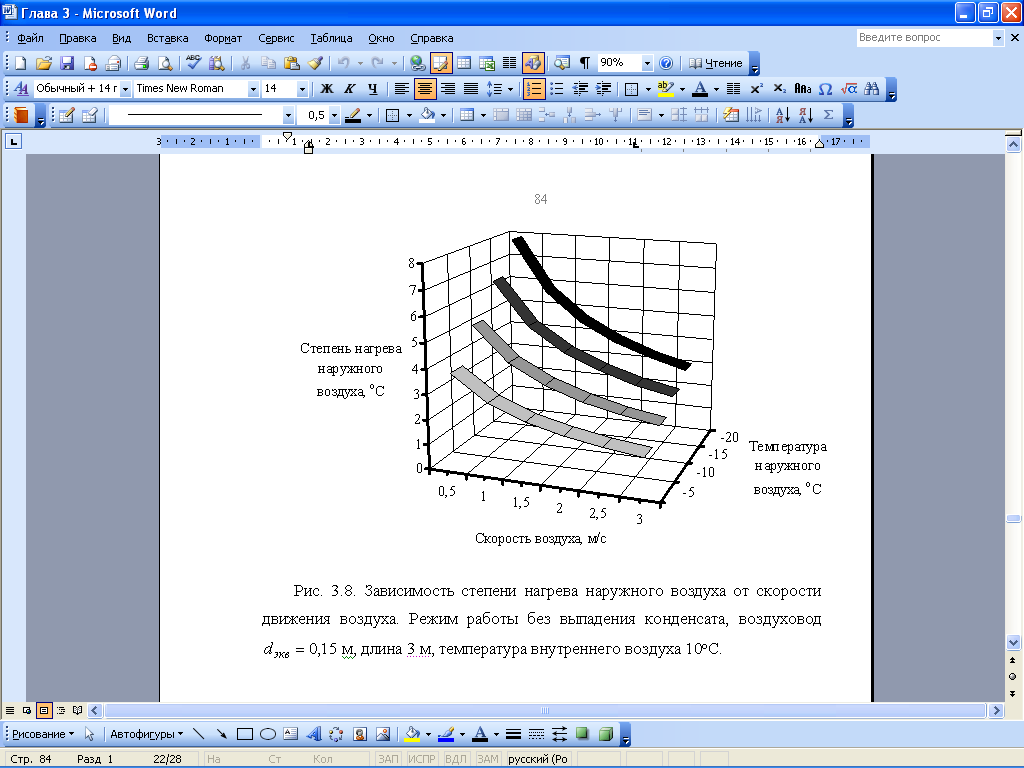Open the Таблица menu
This screenshot has height=768, width=1024.
tap(331, 38)
